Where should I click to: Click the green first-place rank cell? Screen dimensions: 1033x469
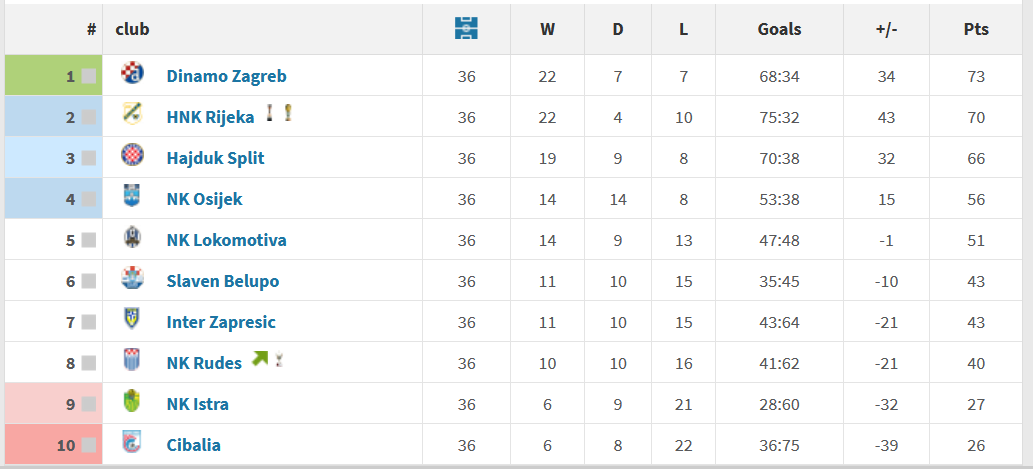[53, 76]
